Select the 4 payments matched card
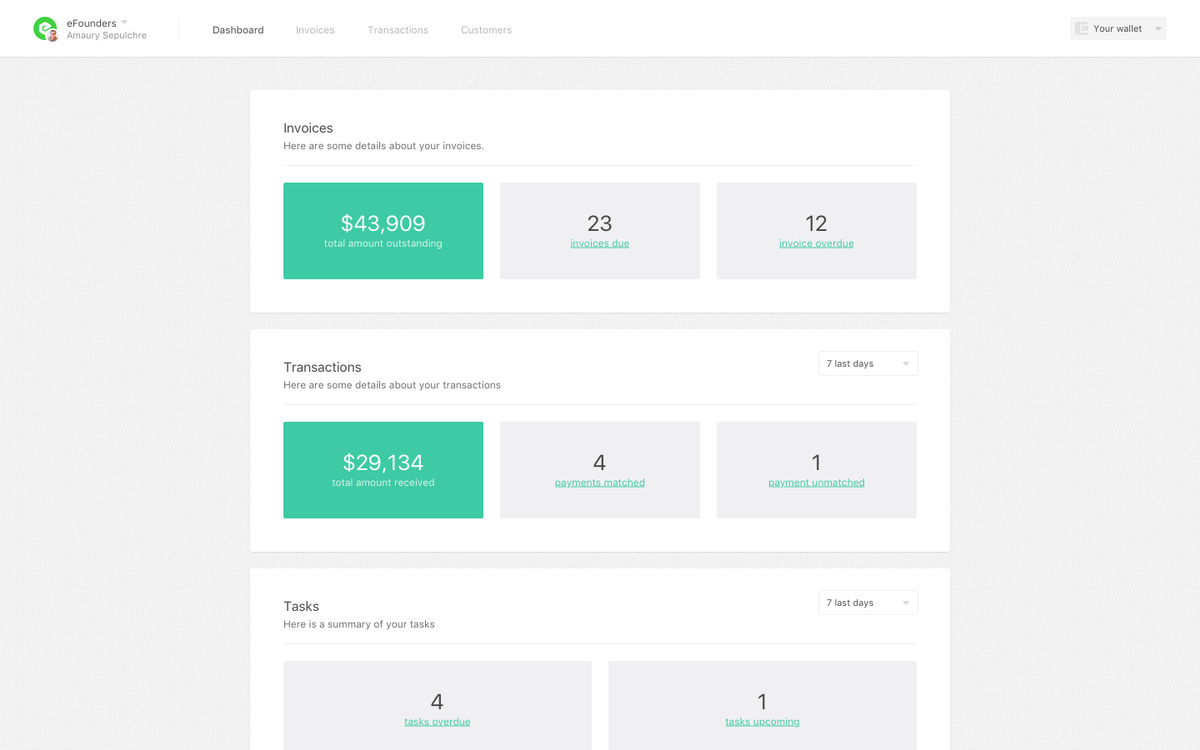1200x750 pixels. [x=600, y=469]
